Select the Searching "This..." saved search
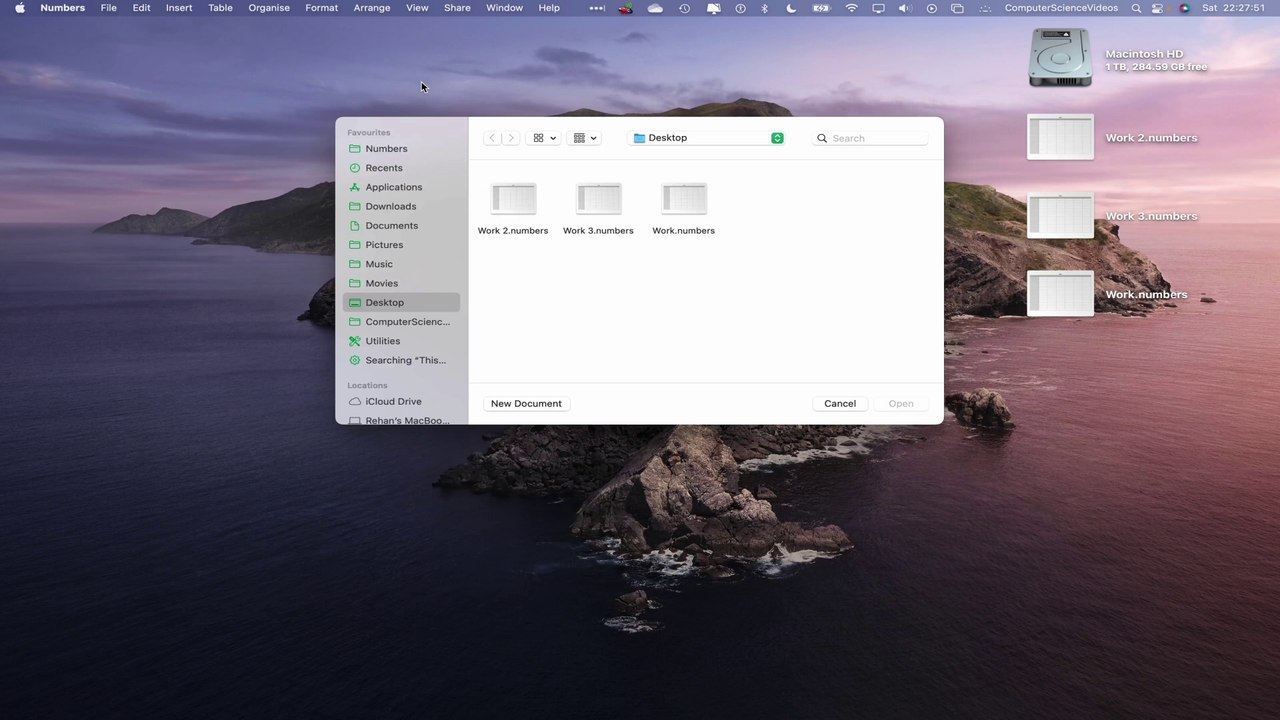 click(x=402, y=360)
